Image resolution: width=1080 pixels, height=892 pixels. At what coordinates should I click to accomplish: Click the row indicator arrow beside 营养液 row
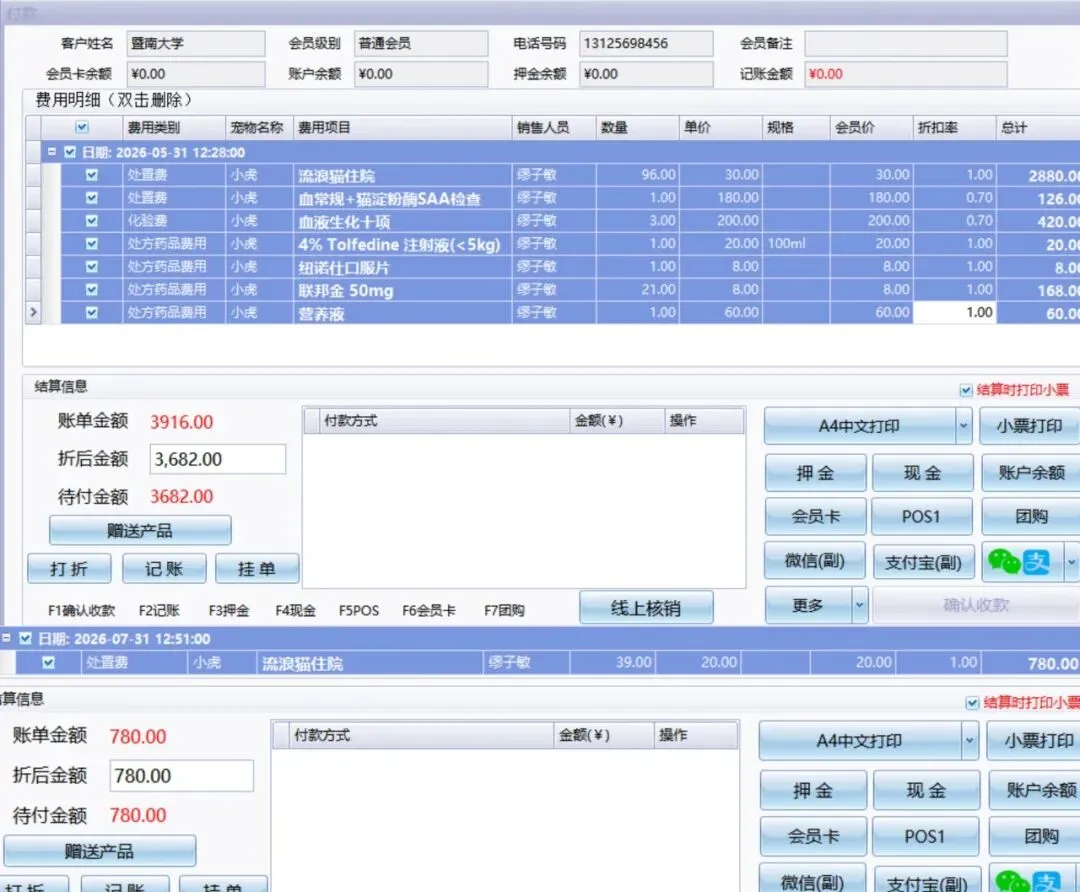click(x=33, y=313)
